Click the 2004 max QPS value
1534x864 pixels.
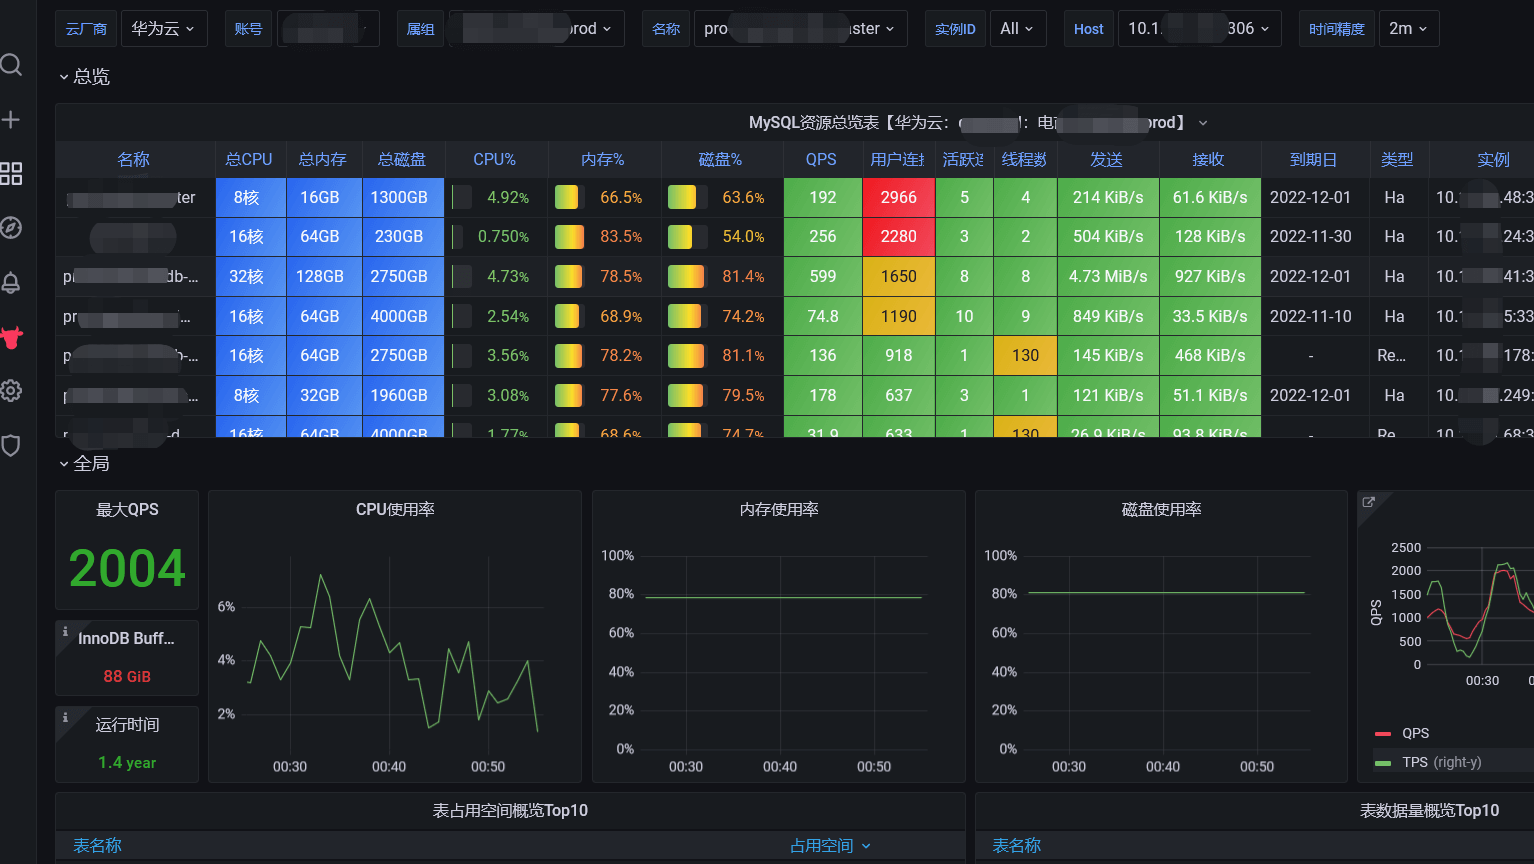click(x=127, y=569)
